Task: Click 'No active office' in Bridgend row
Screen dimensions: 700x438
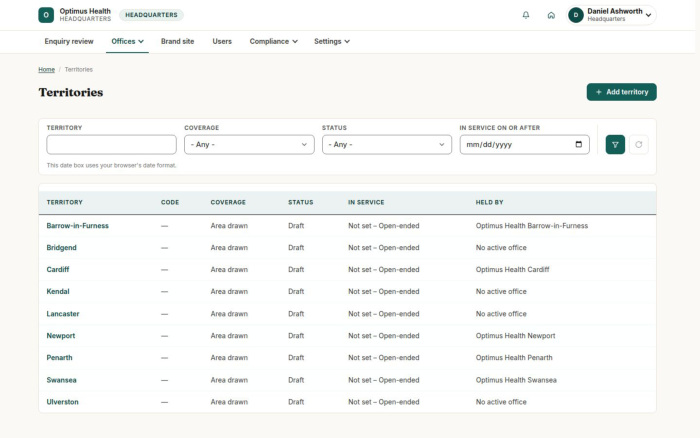Action: 501,248
